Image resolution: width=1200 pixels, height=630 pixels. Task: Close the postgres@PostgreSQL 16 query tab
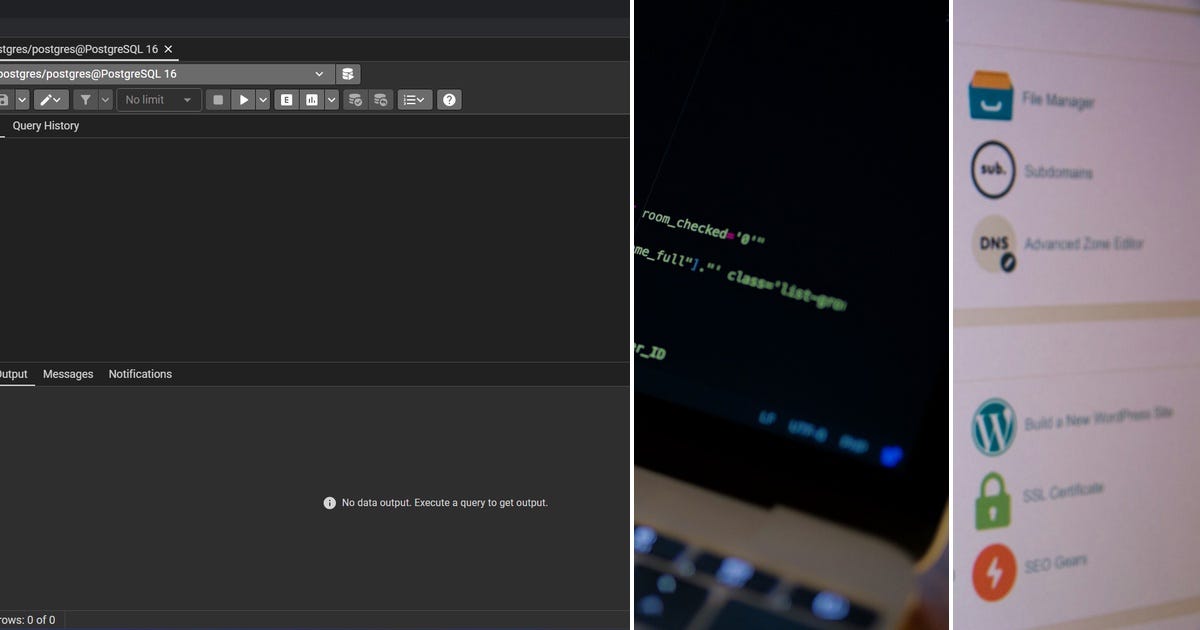168,49
